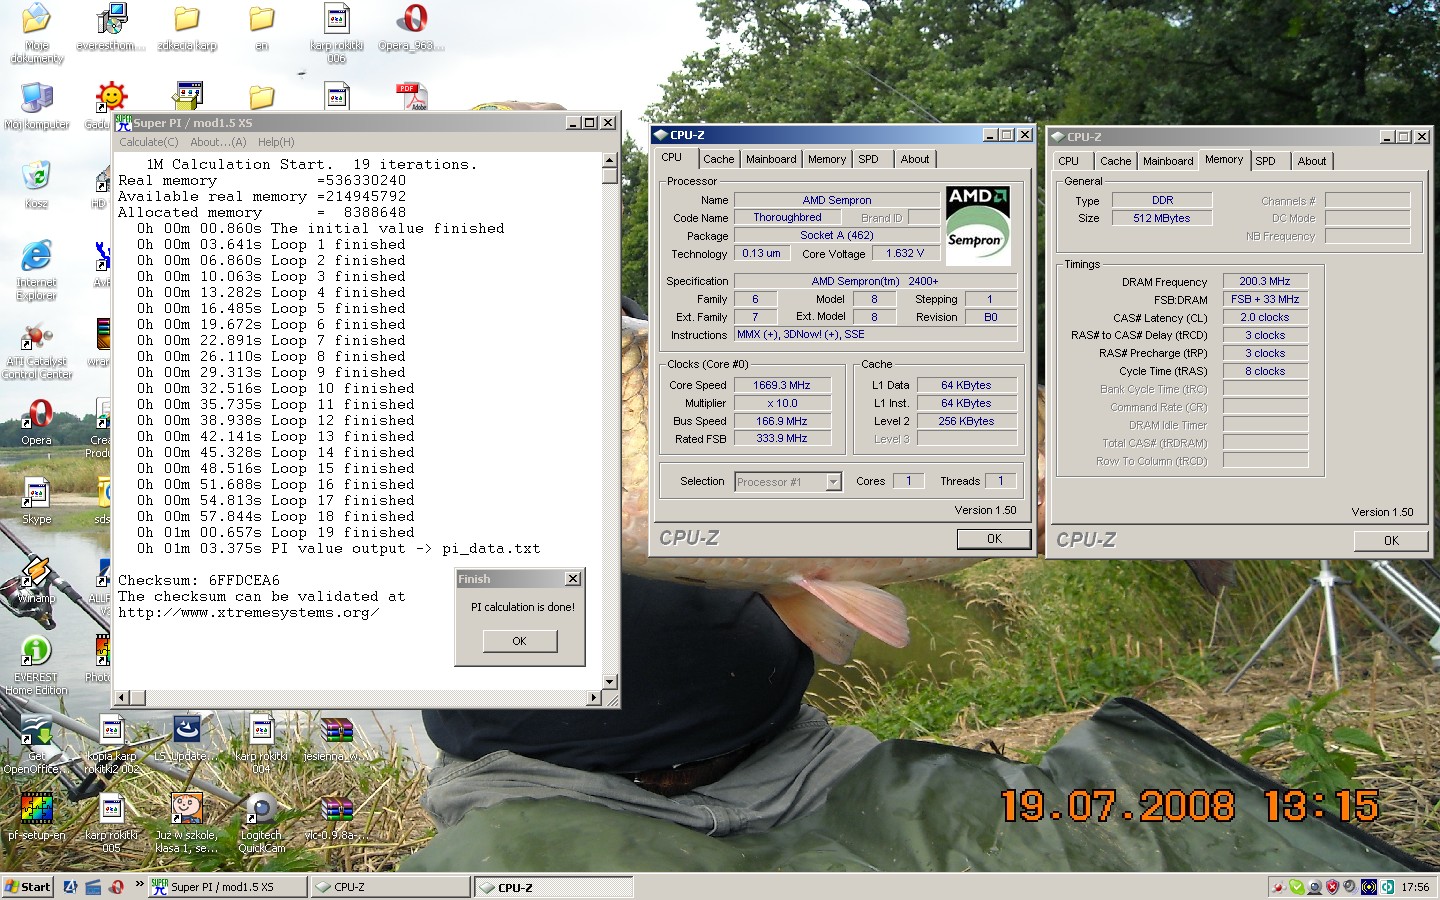This screenshot has width=1440, height=900.
Task: Select the karp rokitki 006 file icon
Action: tap(337, 33)
